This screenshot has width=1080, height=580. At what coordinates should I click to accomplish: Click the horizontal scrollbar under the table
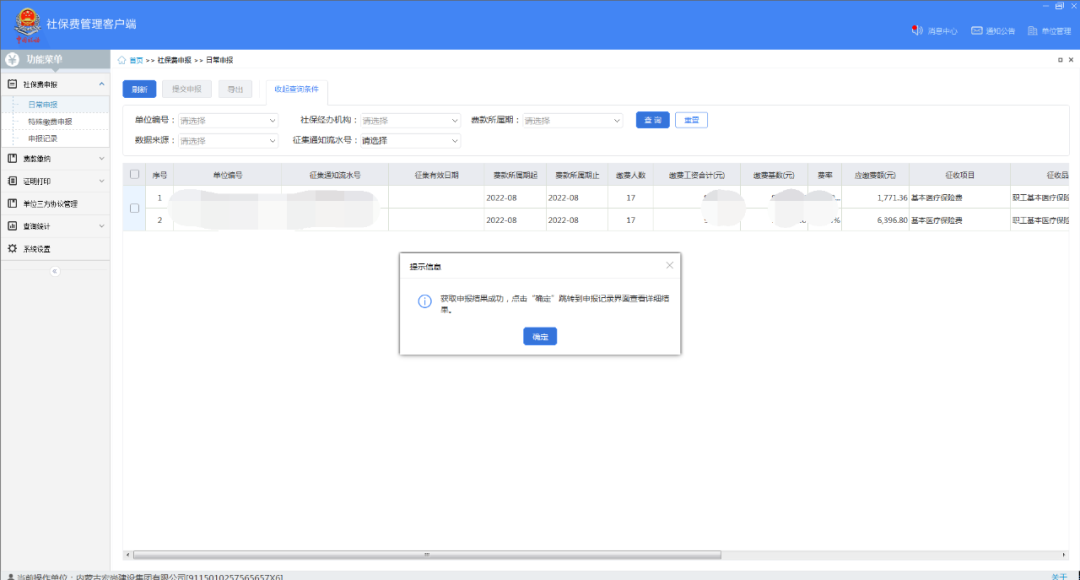pos(430,554)
